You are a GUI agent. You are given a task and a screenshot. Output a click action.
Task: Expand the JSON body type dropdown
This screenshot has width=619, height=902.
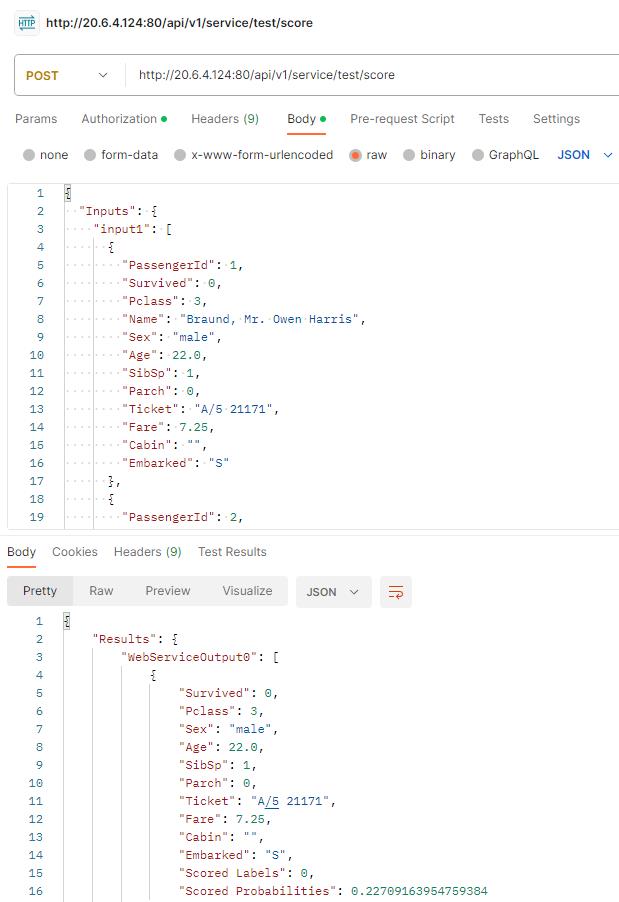pyautogui.click(x=585, y=155)
